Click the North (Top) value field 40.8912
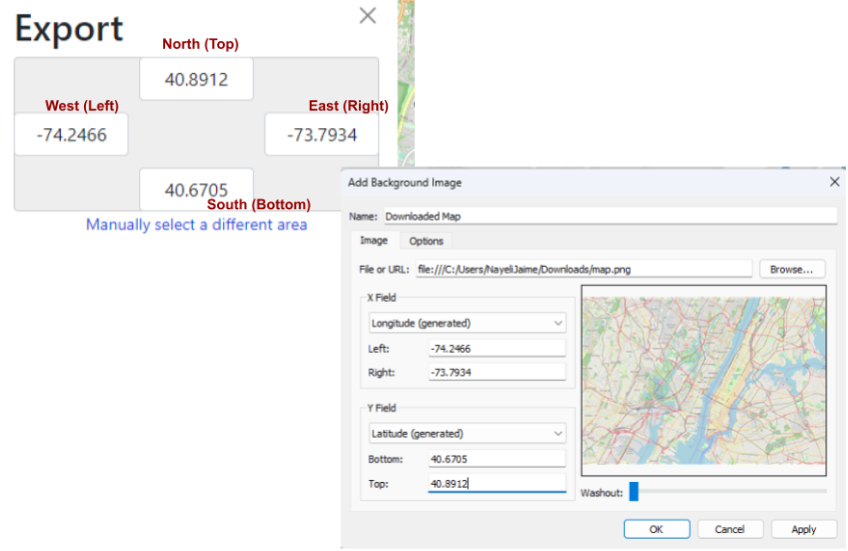Viewport: 848px width, 551px height. pos(196,79)
